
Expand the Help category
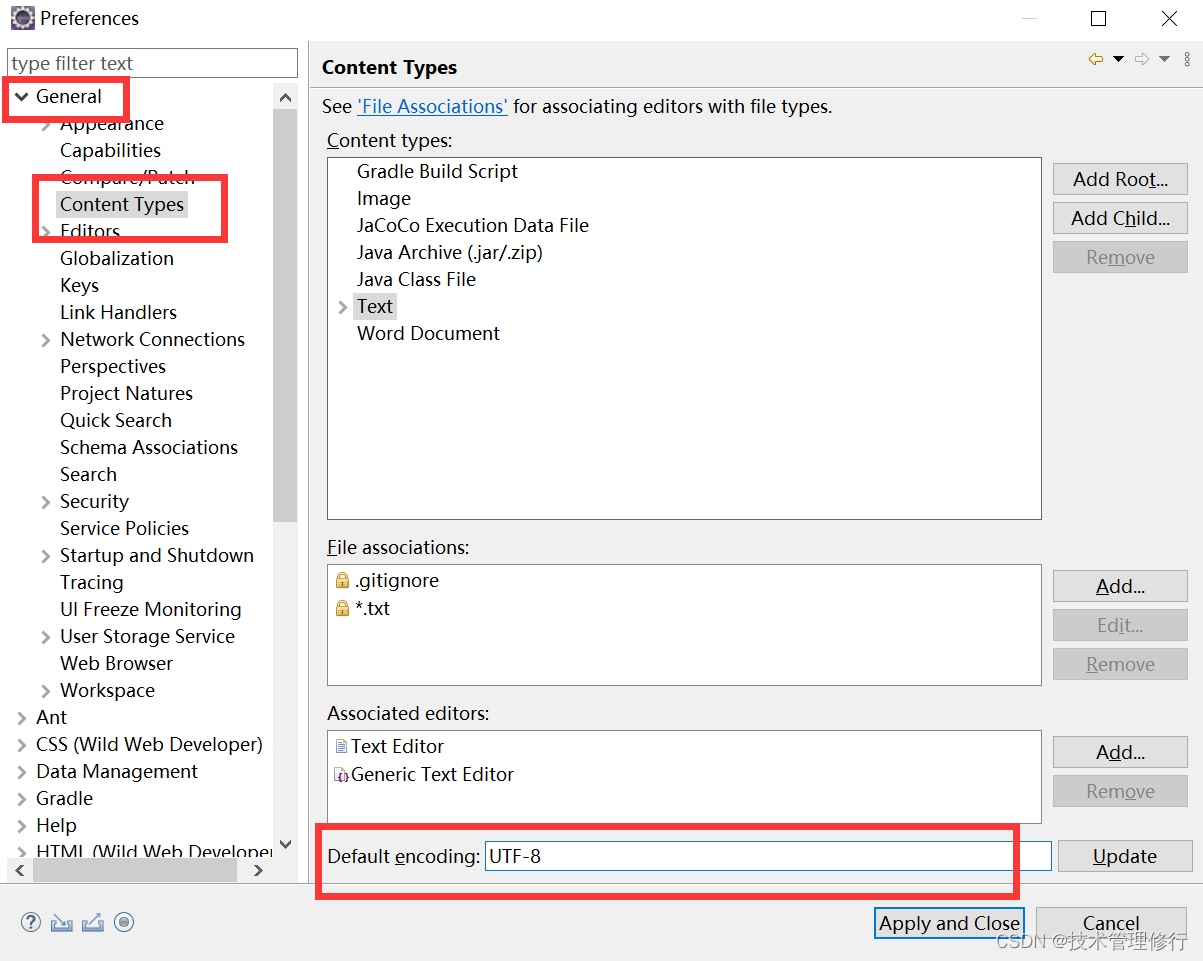point(22,826)
